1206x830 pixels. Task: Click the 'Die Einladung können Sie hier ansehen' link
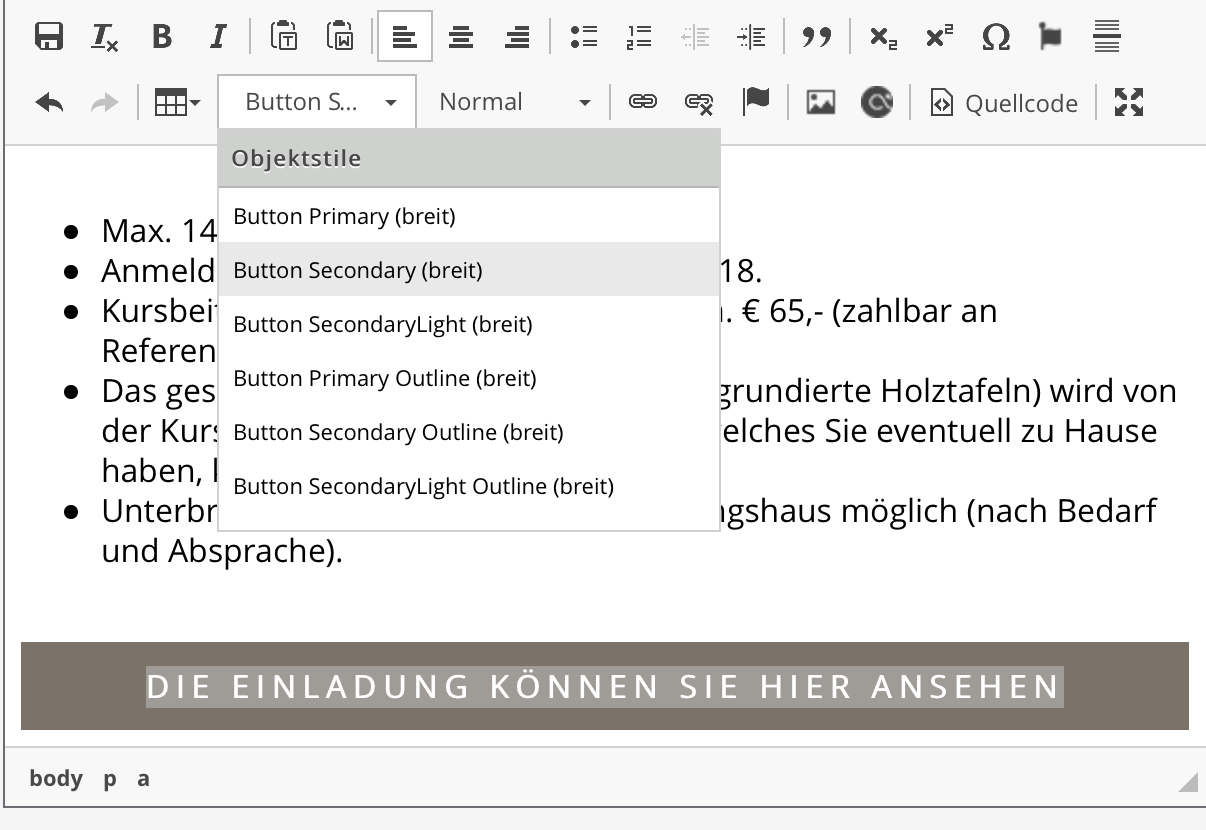click(x=603, y=687)
